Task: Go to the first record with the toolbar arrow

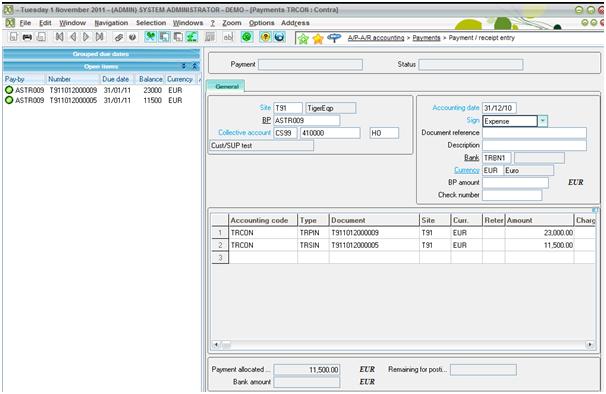Action: tap(59, 37)
